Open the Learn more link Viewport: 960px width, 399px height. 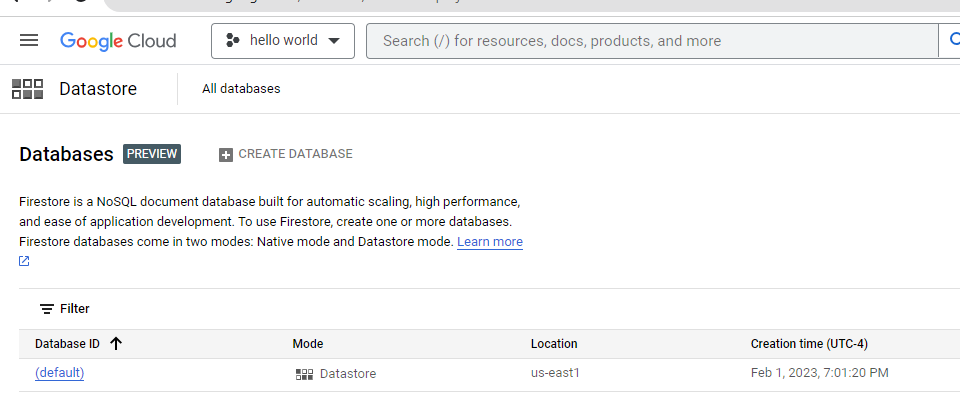click(x=490, y=242)
